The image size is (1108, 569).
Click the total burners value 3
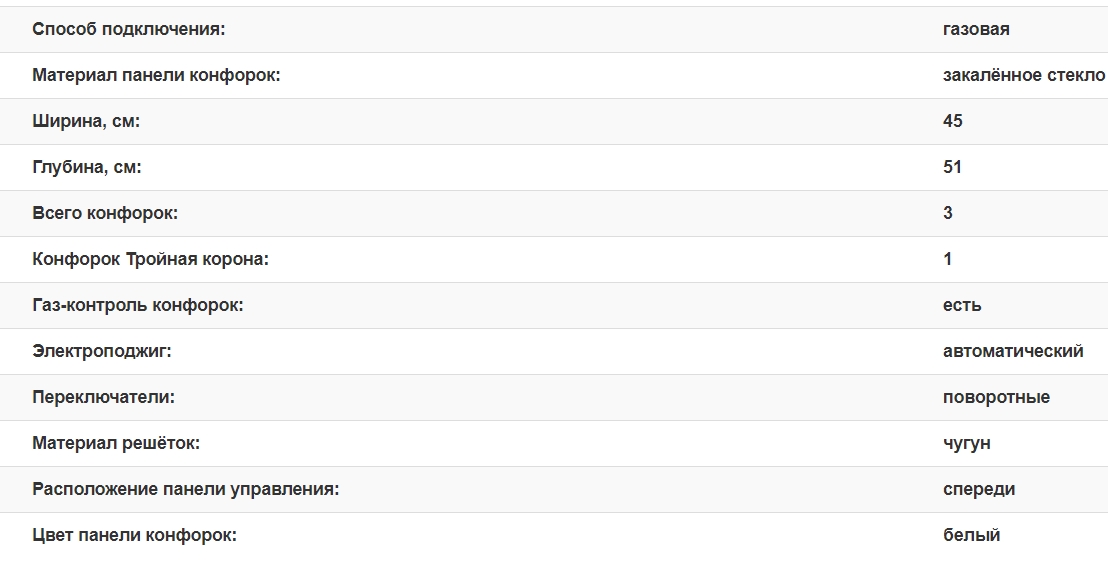coord(948,213)
